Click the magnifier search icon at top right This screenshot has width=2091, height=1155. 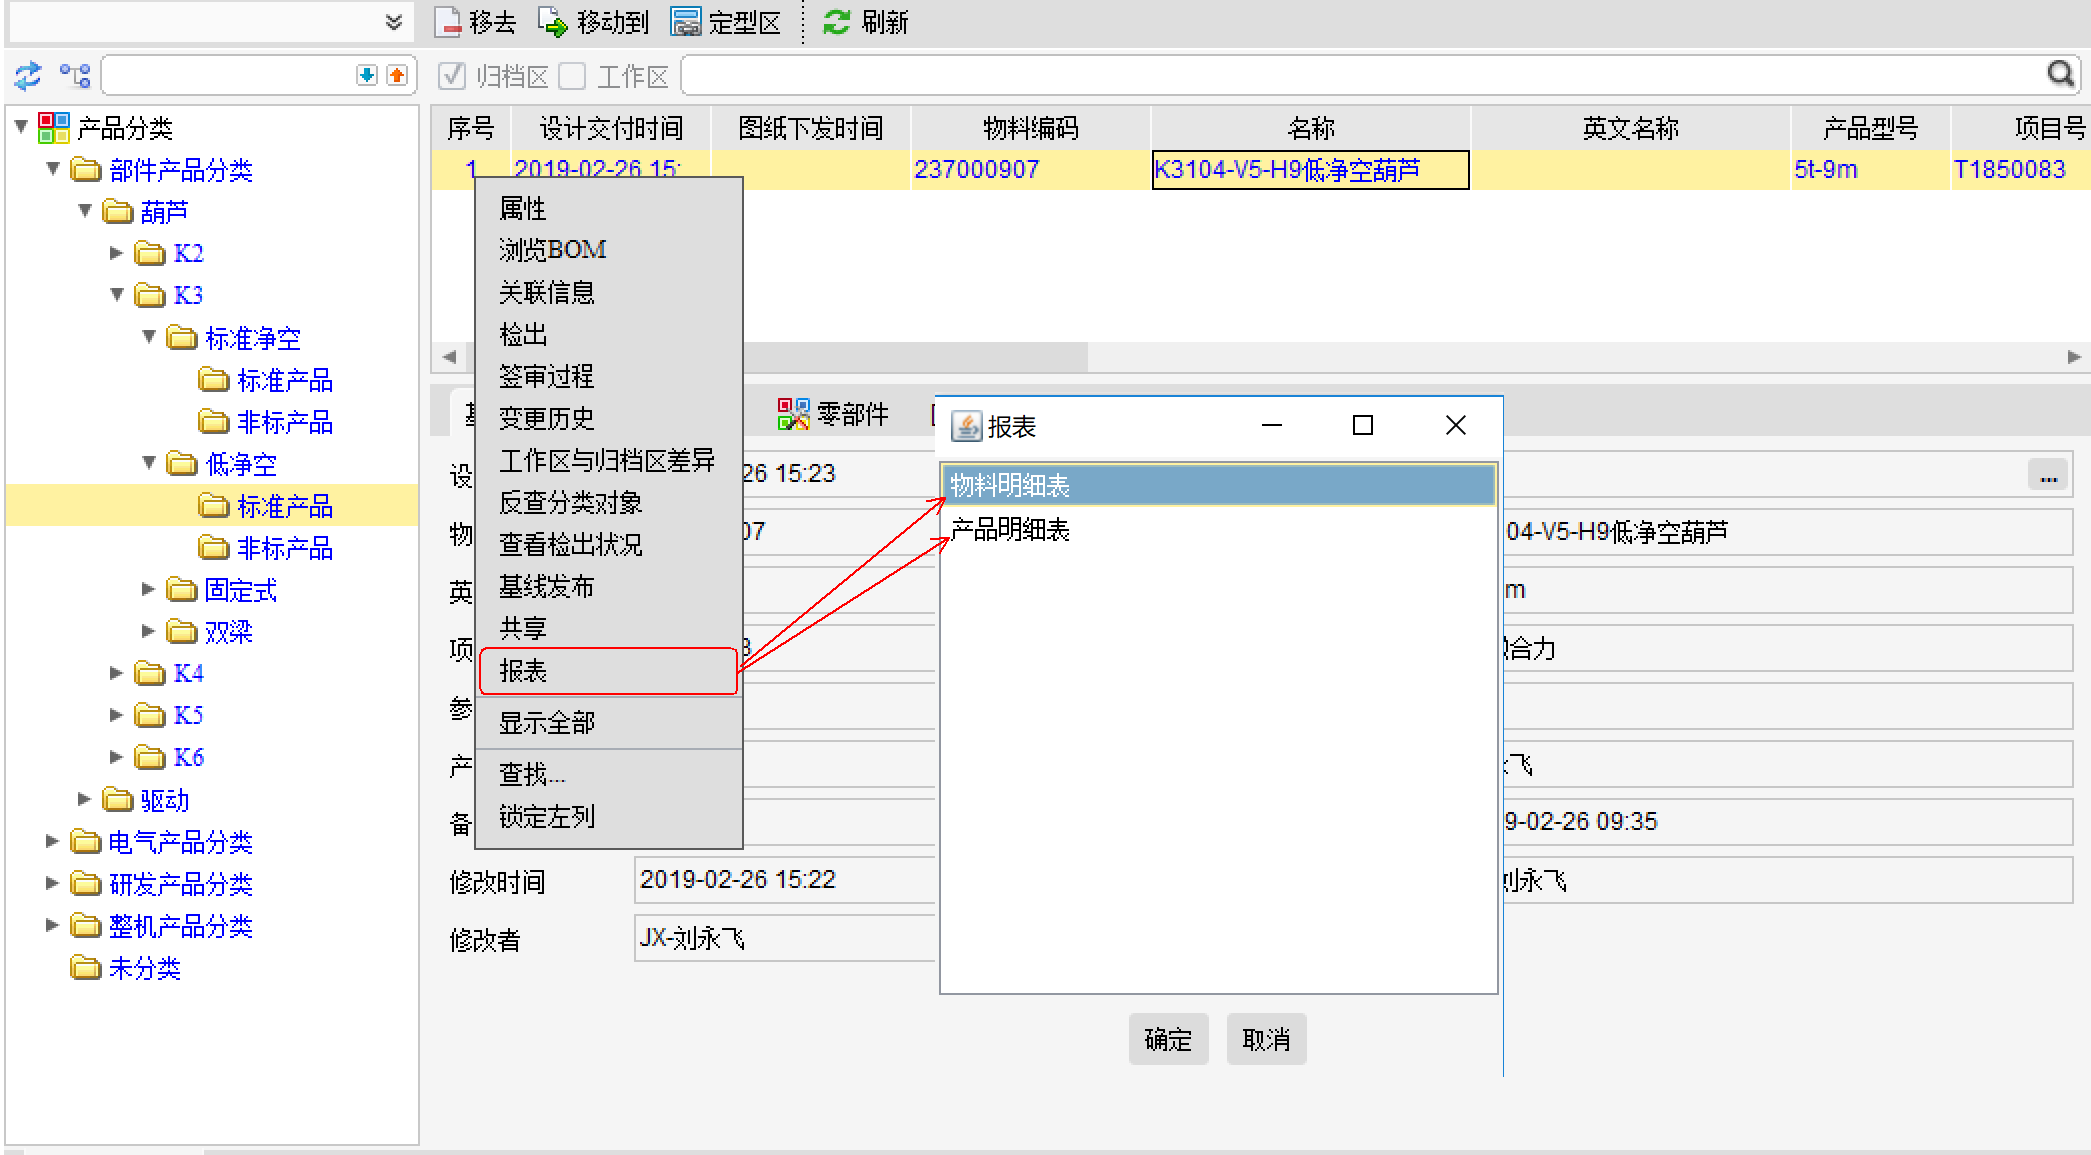click(x=2060, y=74)
